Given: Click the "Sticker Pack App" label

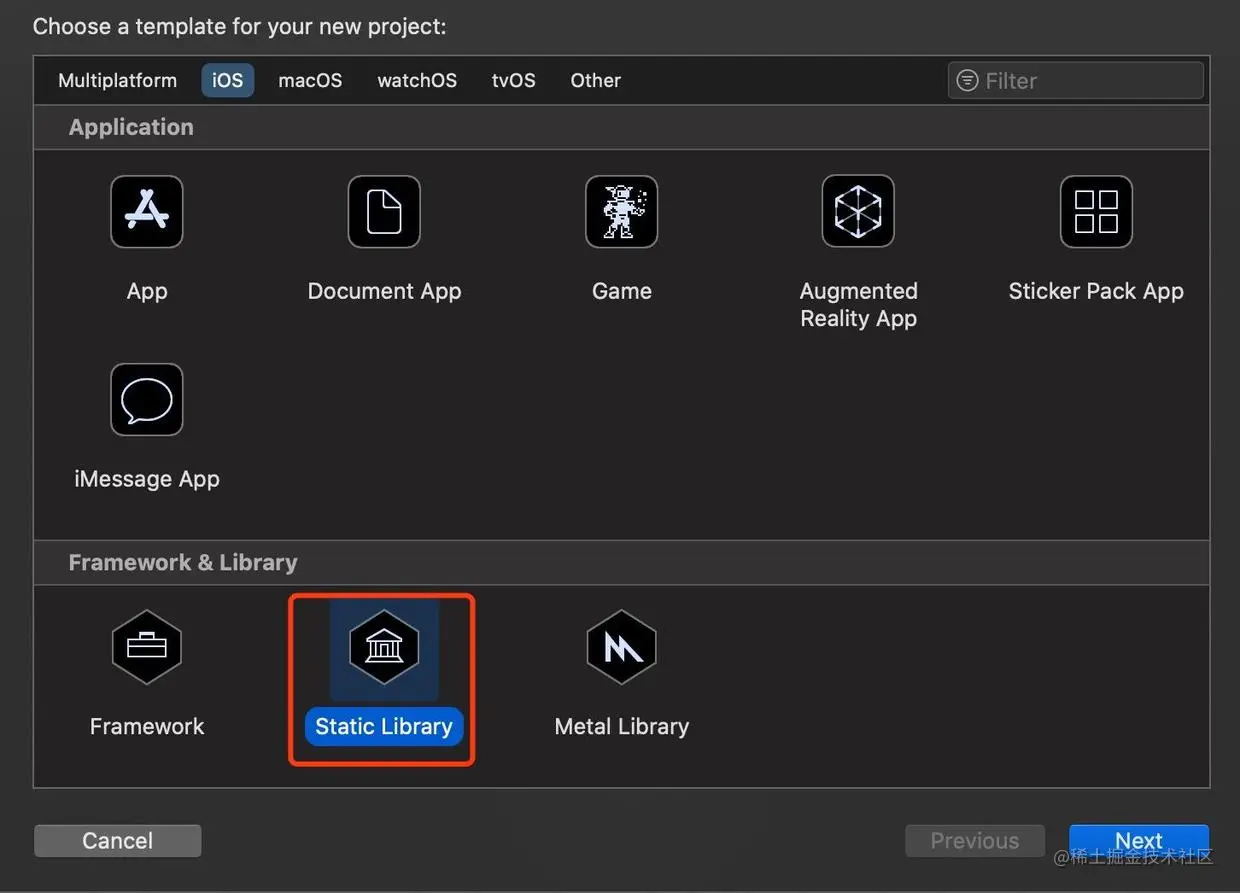Looking at the screenshot, I should pos(1096,291).
